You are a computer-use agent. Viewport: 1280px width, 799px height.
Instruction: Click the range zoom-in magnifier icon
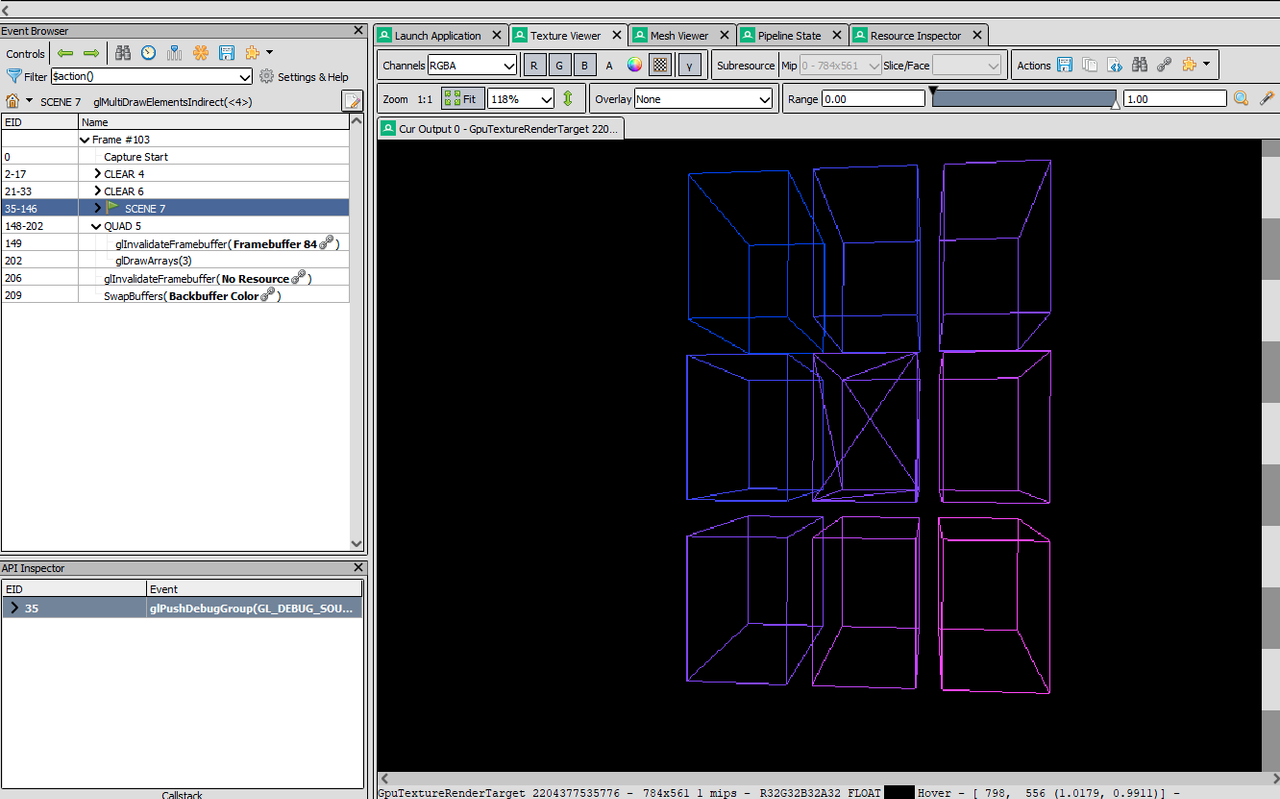point(1241,98)
